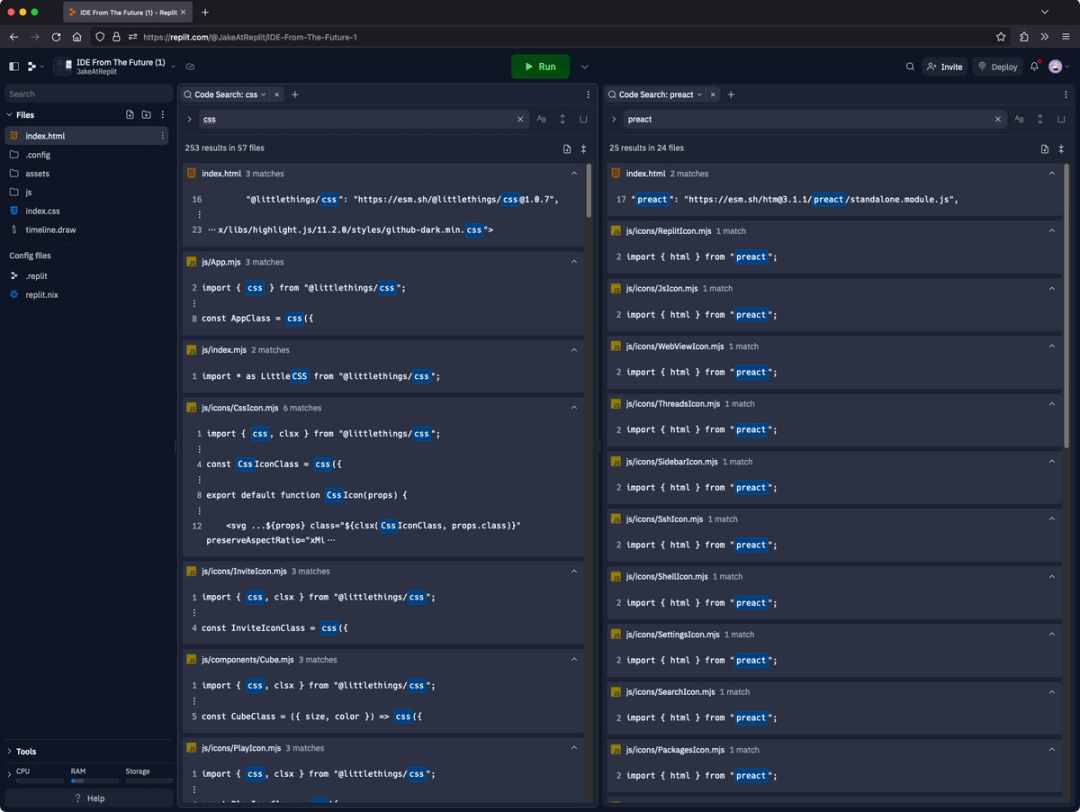
Task: Open the index.html file options menu
Action: (x=163, y=135)
